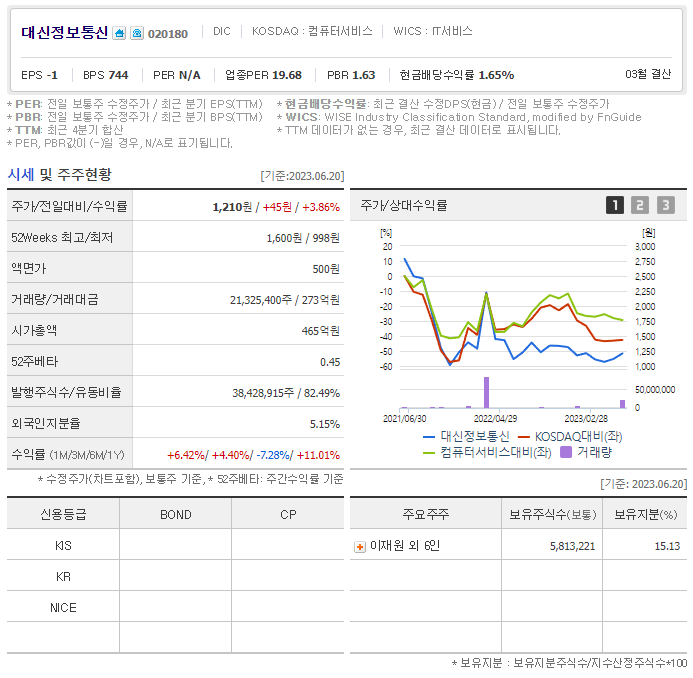Click the WICS : IT서비스 classification text
This screenshot has height=678, width=693.
click(433, 31)
